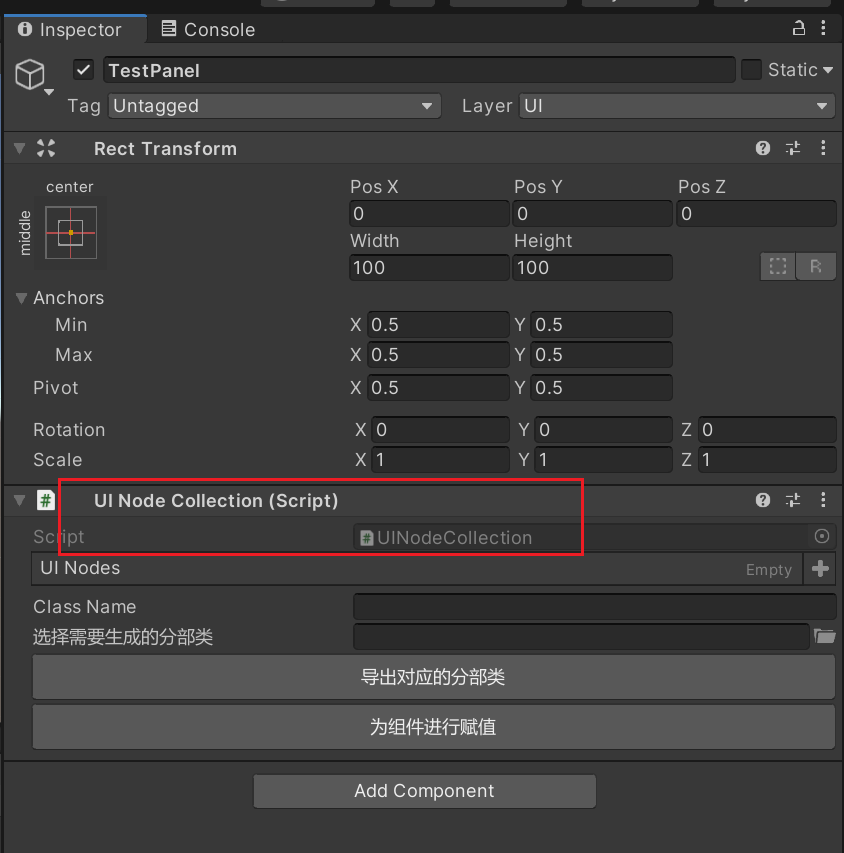The image size is (844, 853).
Task: Enable the Static checkbox
Action: pos(751,70)
